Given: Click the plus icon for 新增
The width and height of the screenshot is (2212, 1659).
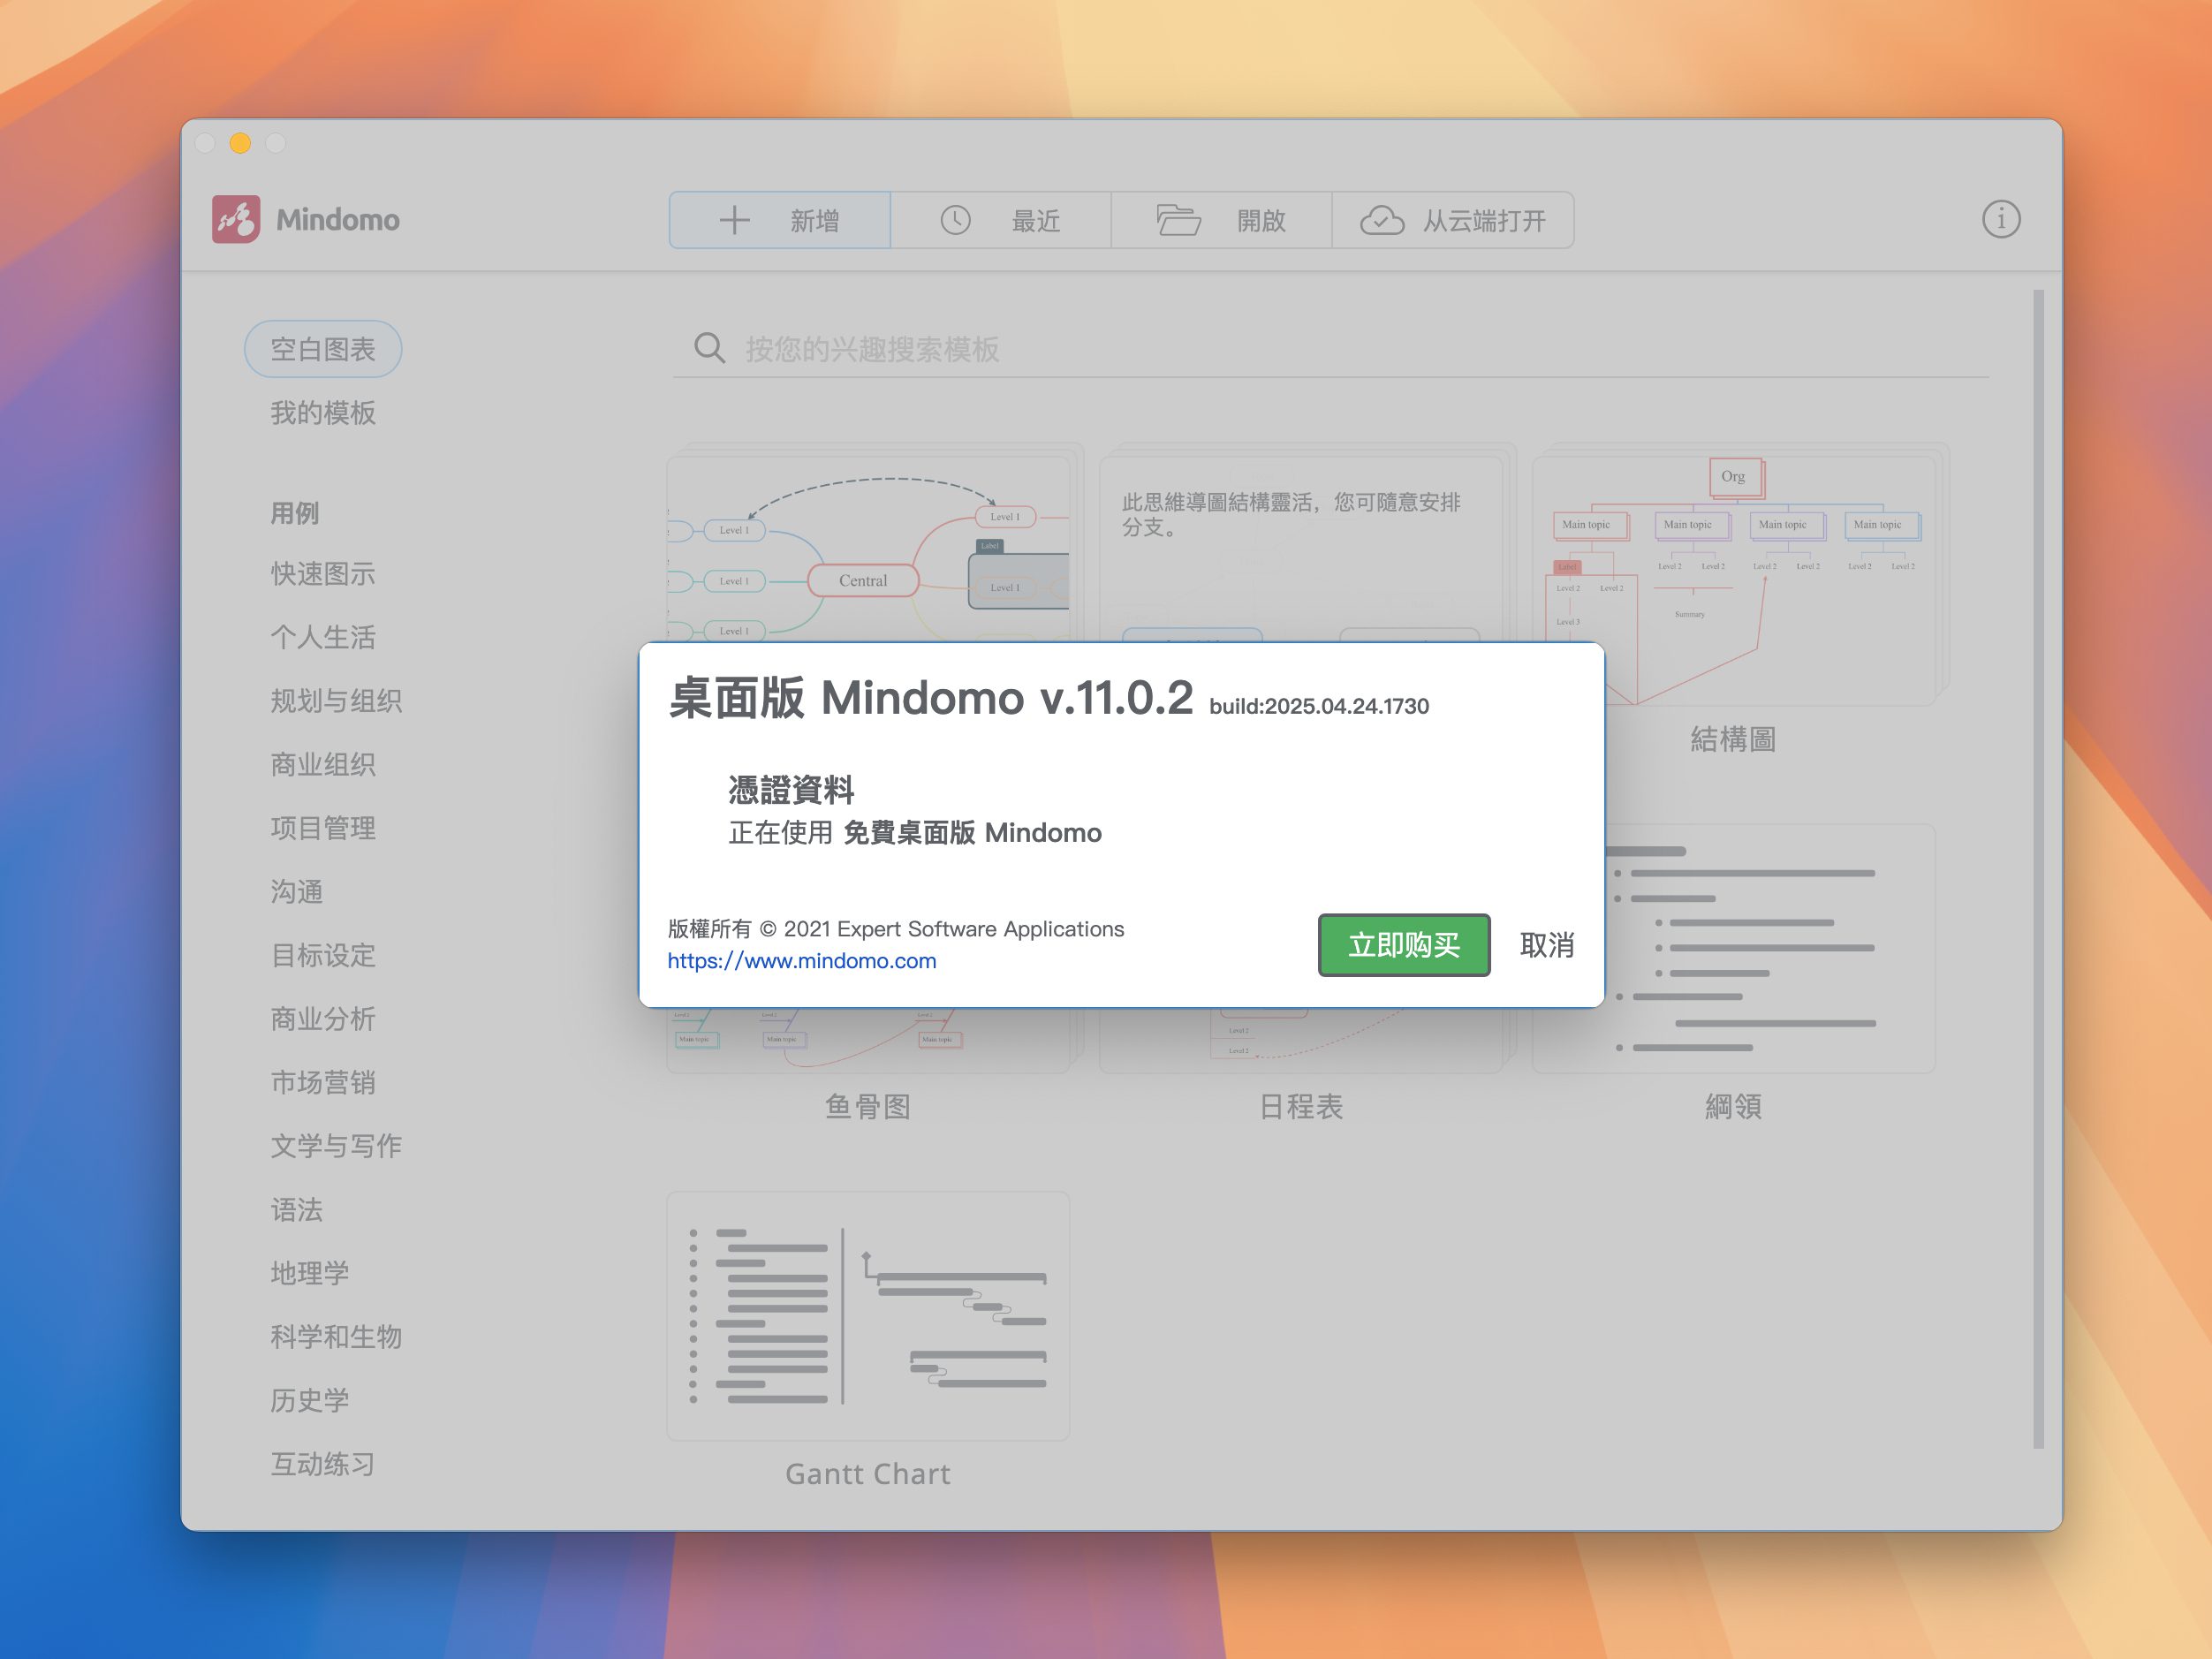Looking at the screenshot, I should tap(734, 220).
